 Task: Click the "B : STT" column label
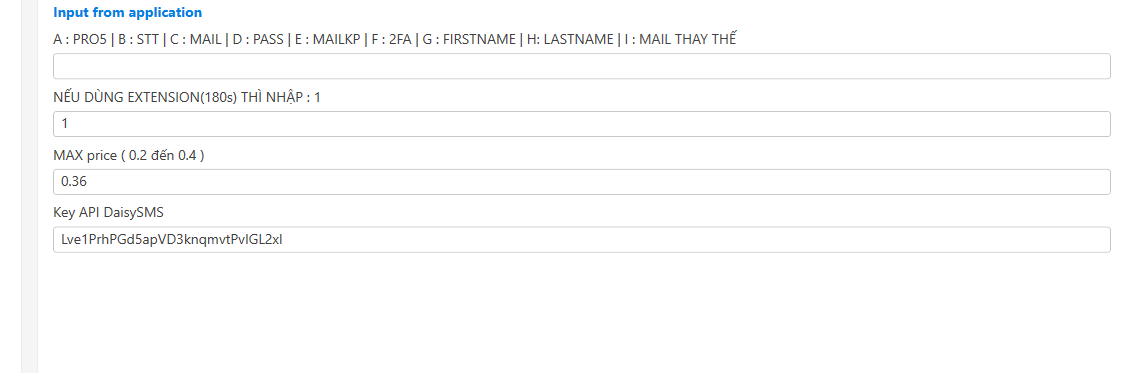pyautogui.click(x=138, y=39)
